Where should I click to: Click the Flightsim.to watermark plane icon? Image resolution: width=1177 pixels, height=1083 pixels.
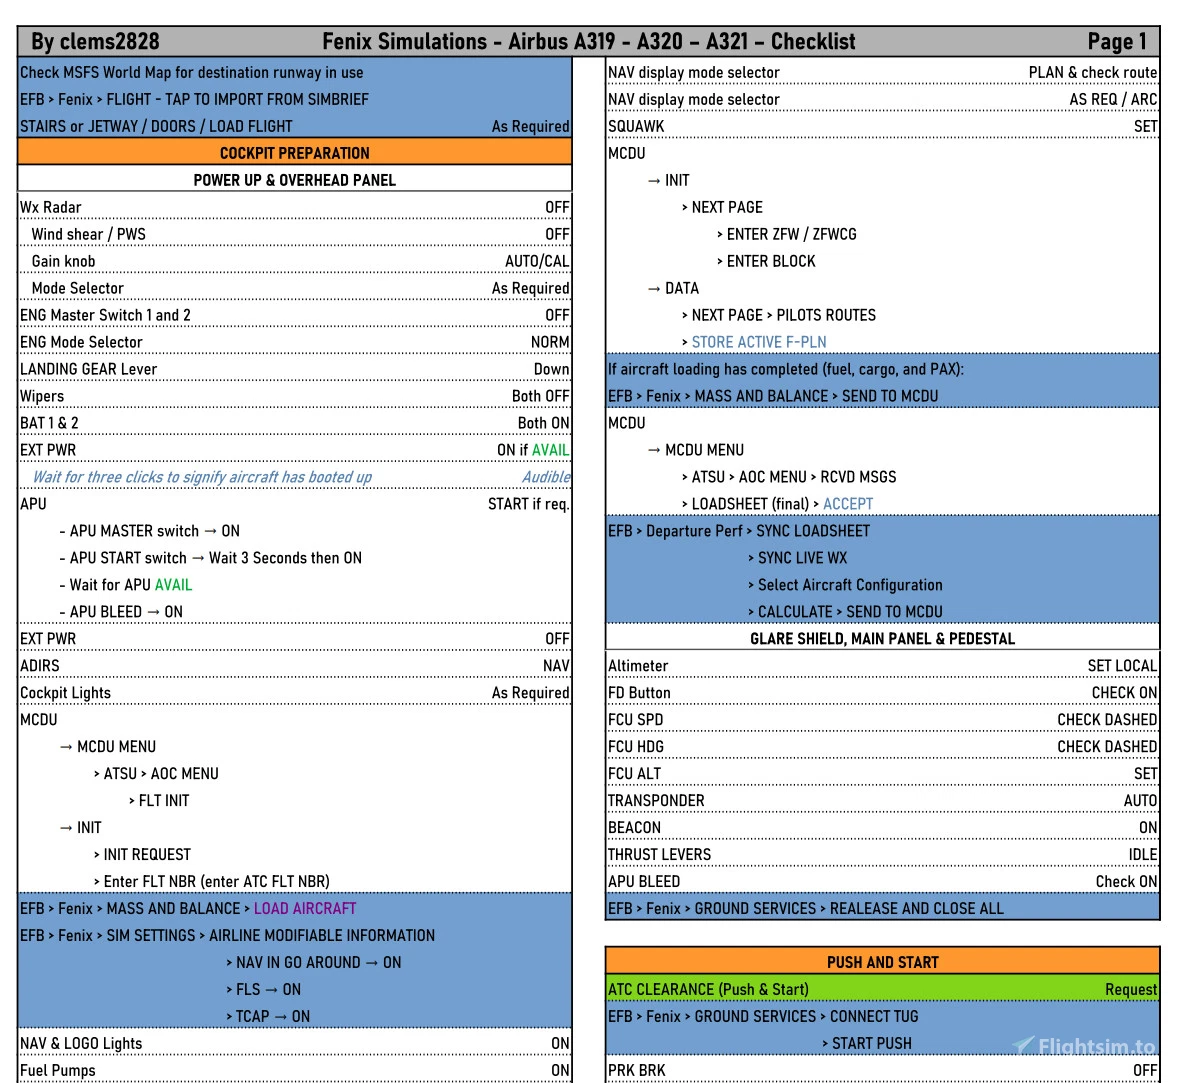coord(1023,1045)
